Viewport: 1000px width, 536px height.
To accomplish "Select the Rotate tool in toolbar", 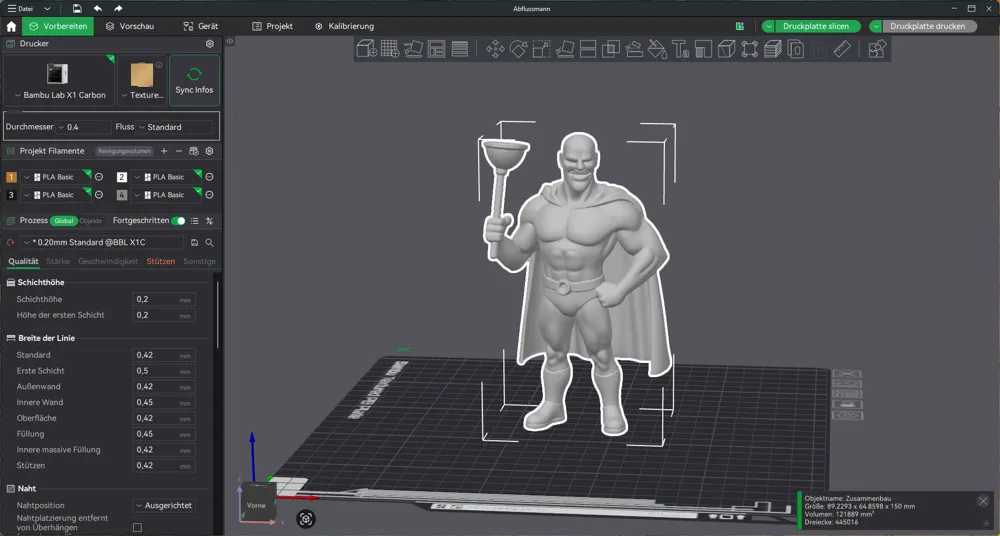I will point(518,49).
